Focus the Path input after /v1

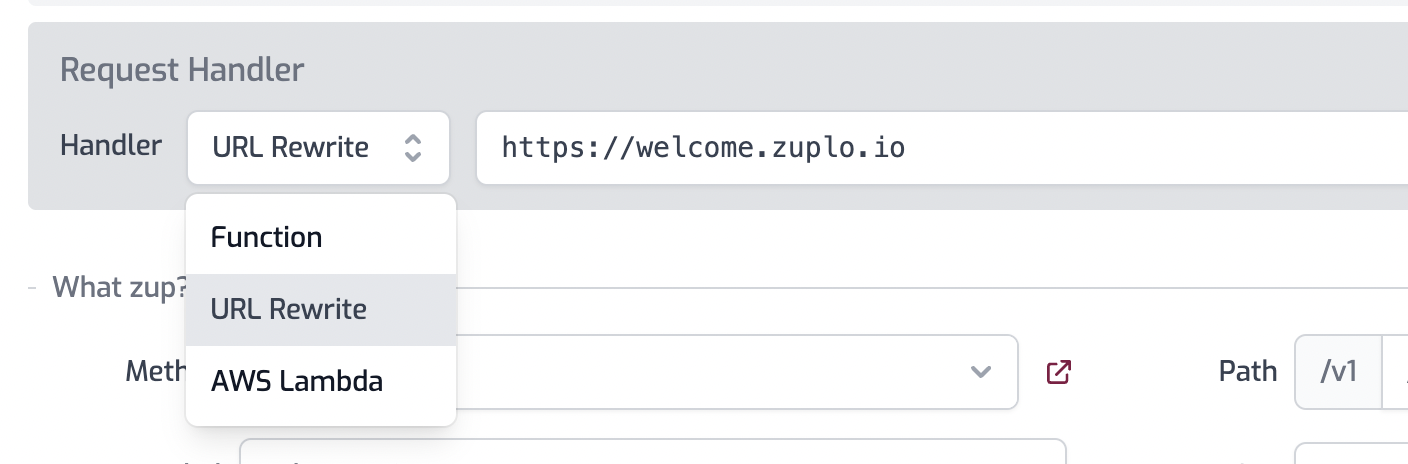[x=1396, y=372]
